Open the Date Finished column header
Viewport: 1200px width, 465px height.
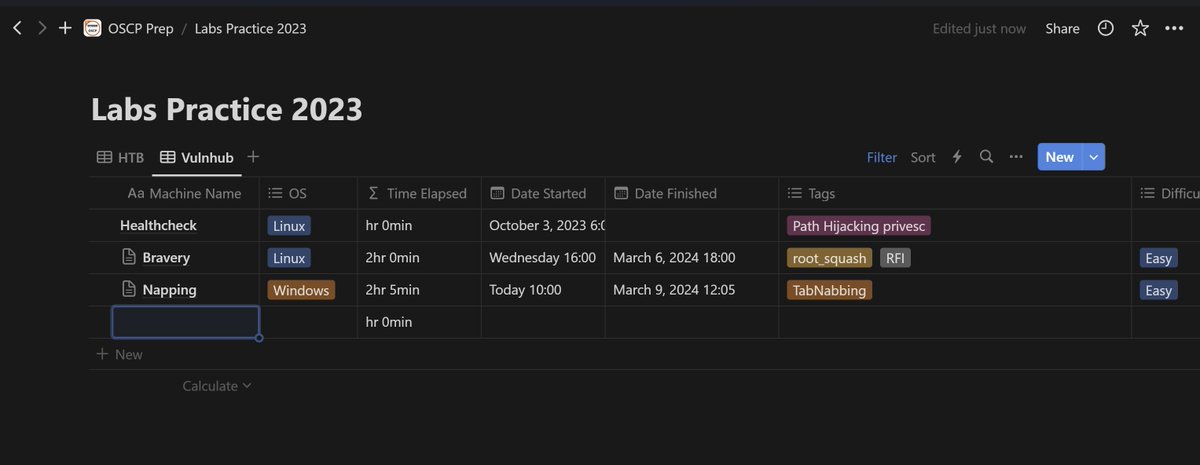click(x=691, y=193)
